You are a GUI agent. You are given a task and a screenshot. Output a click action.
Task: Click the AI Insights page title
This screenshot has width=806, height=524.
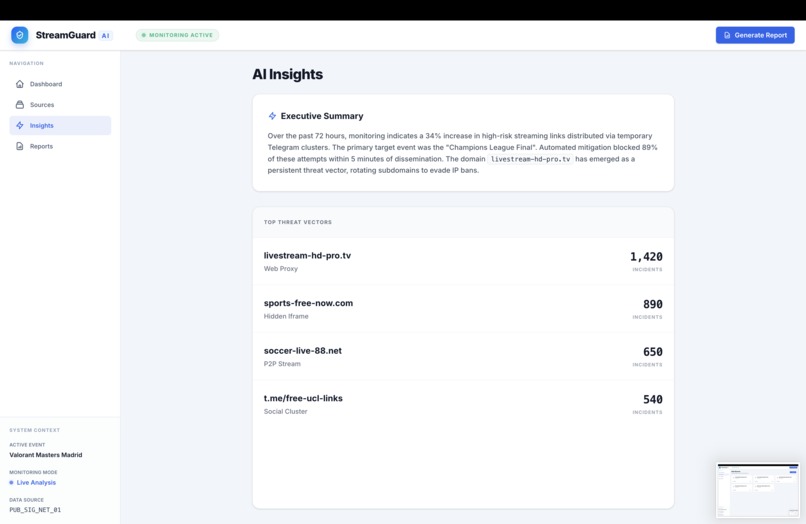click(x=287, y=74)
